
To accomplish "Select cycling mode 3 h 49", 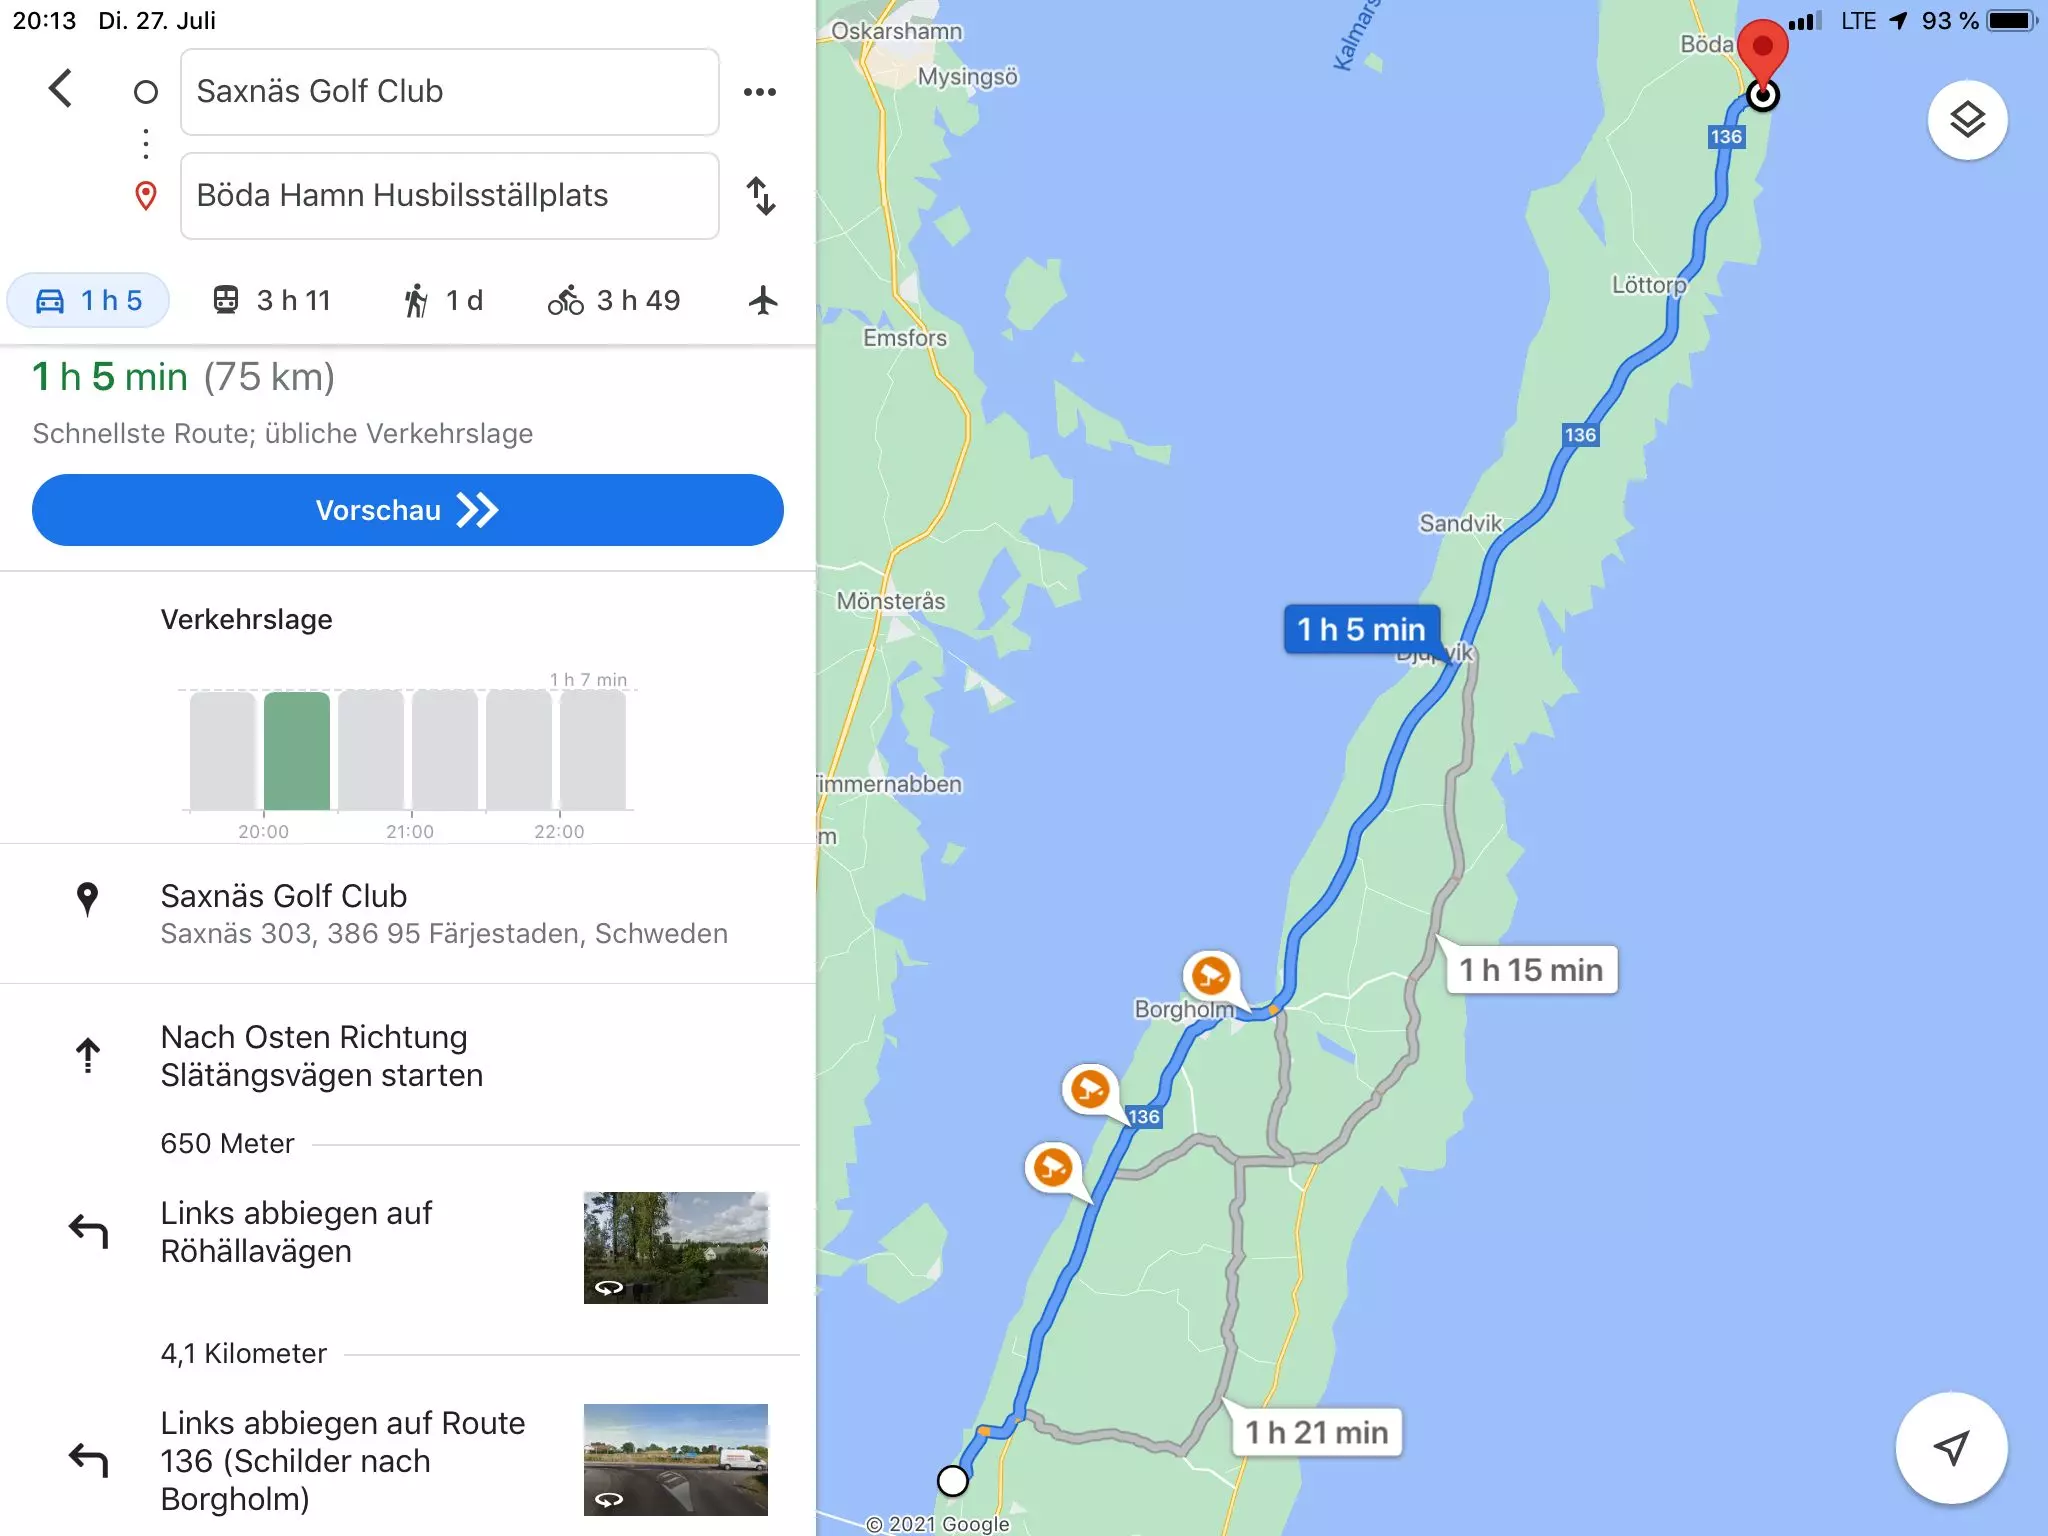I will pyautogui.click(x=614, y=300).
